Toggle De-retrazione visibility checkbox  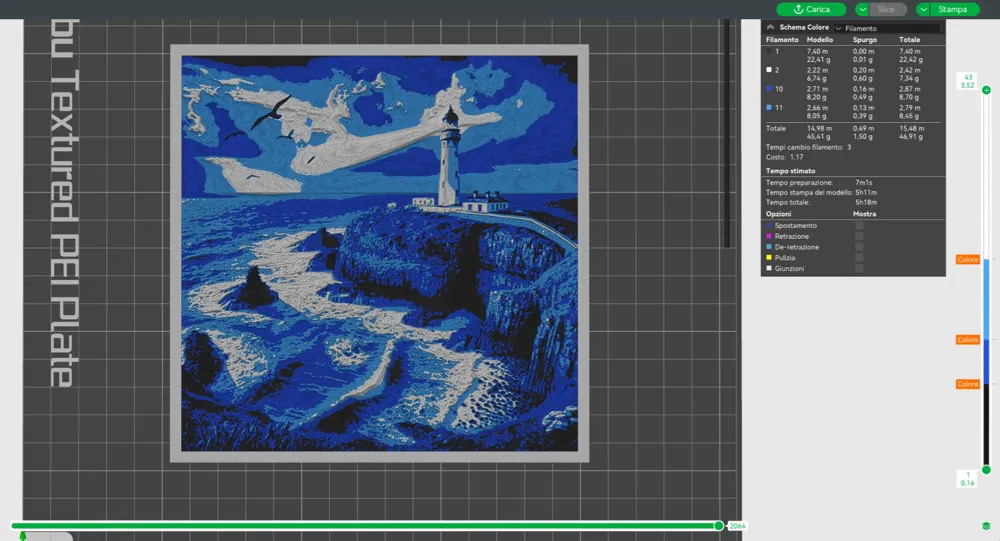point(859,247)
